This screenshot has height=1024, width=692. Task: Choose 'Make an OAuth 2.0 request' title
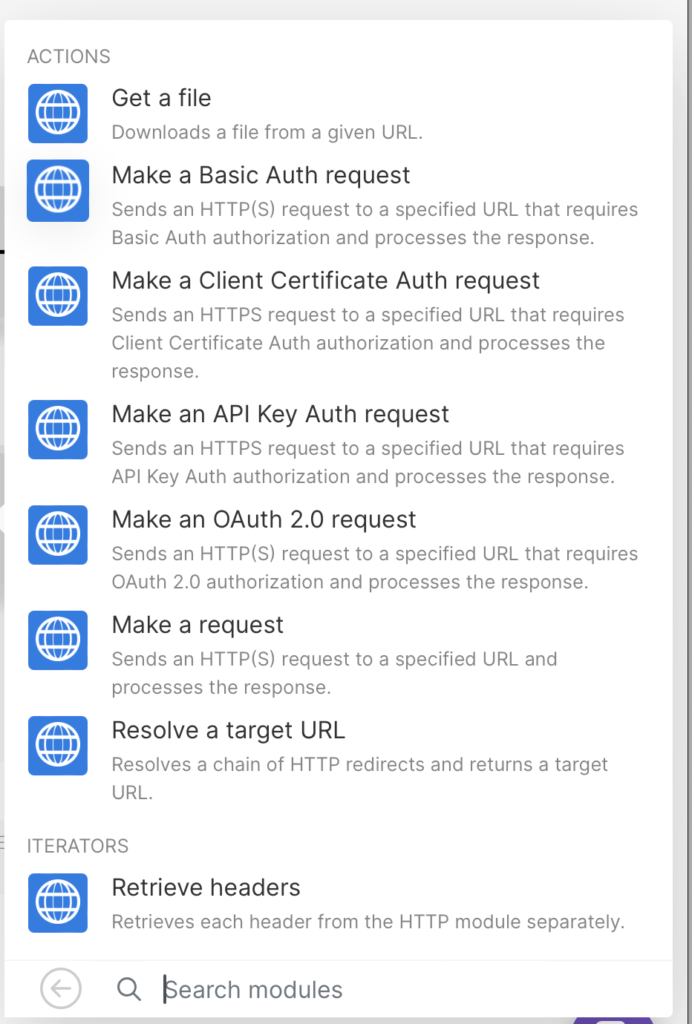point(264,520)
